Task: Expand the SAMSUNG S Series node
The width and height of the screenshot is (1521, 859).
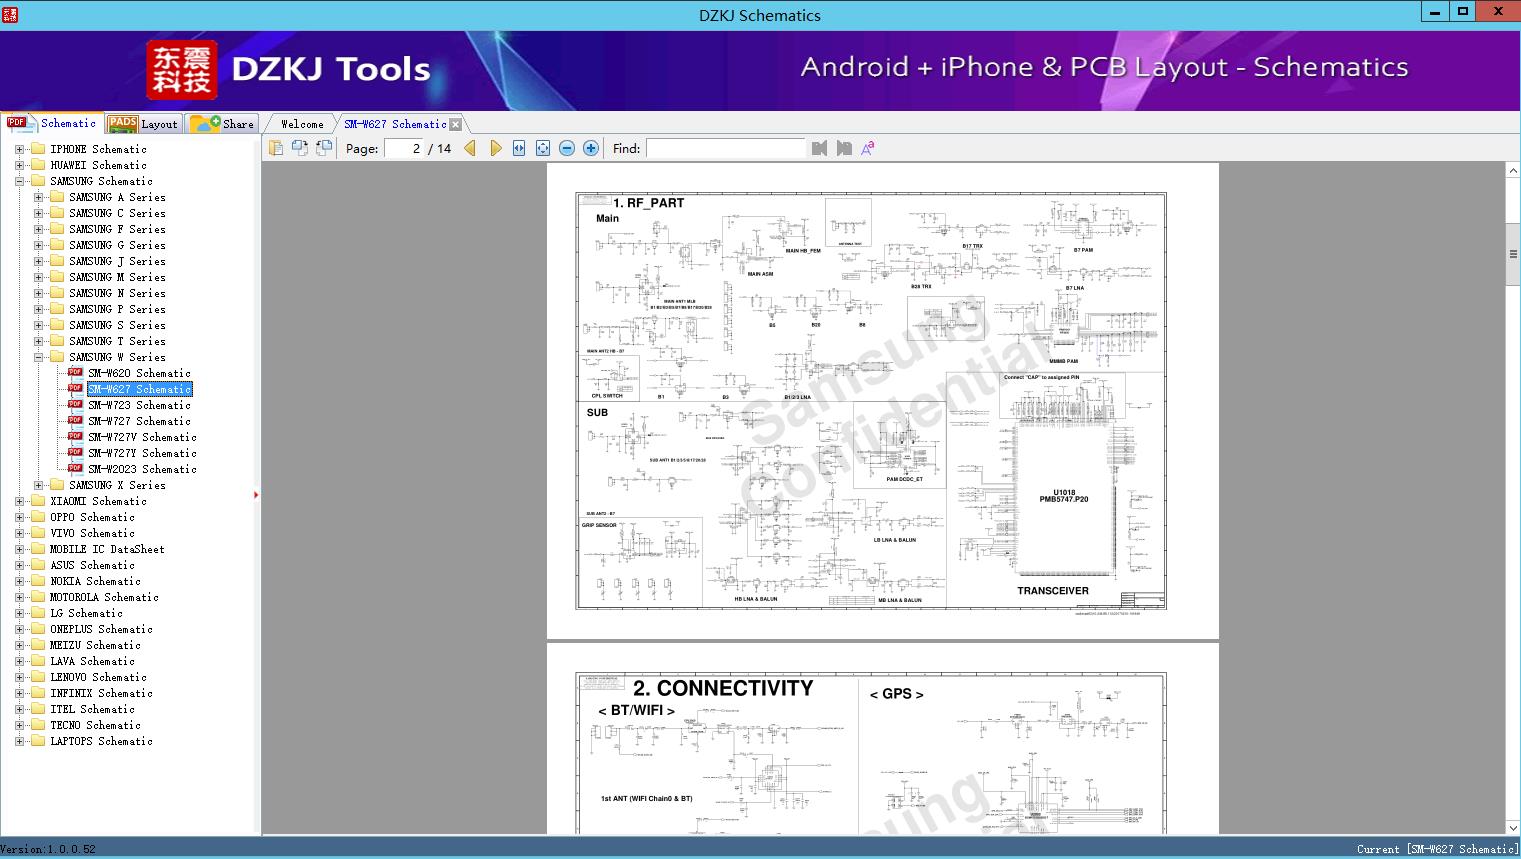Action: point(38,325)
